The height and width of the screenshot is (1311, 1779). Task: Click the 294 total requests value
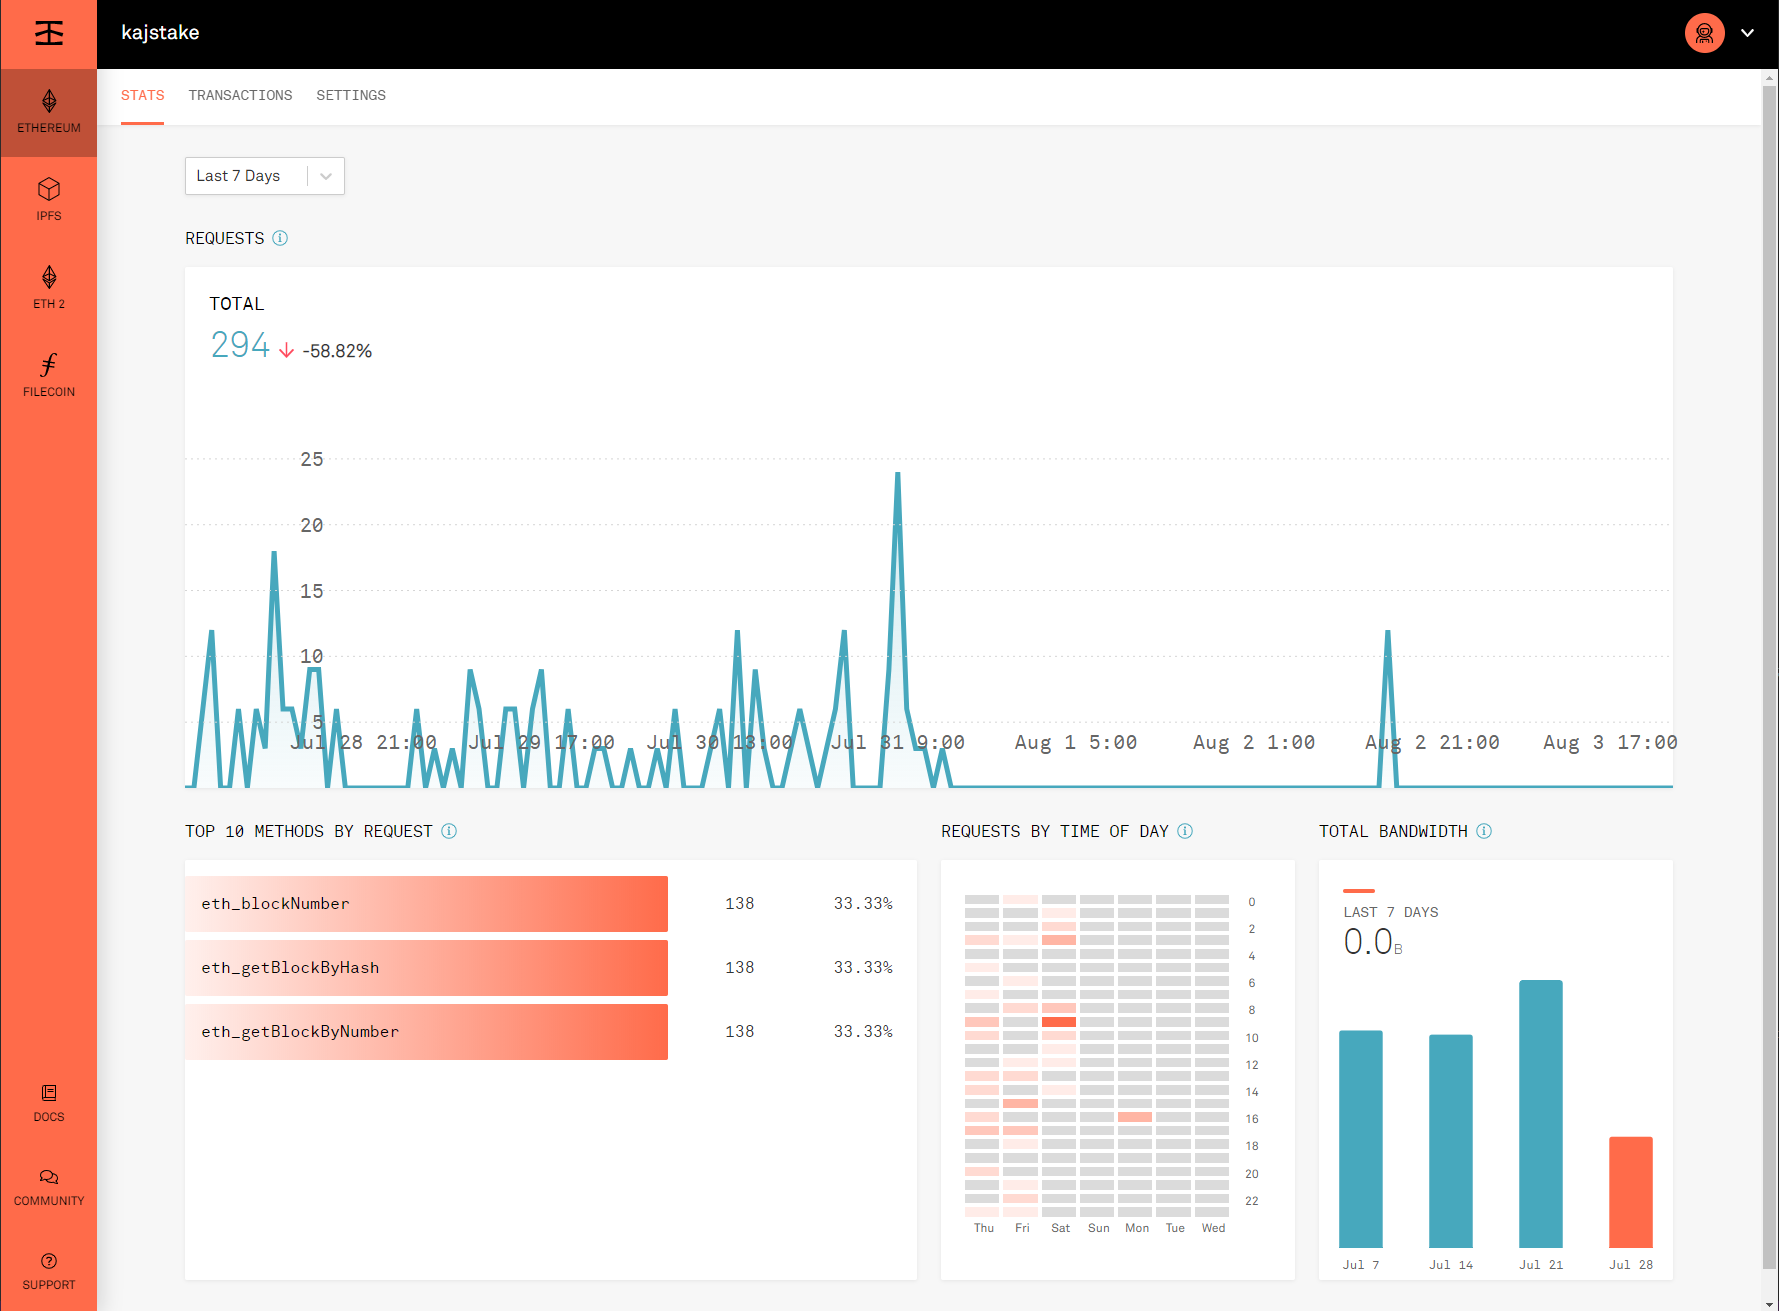pos(240,345)
